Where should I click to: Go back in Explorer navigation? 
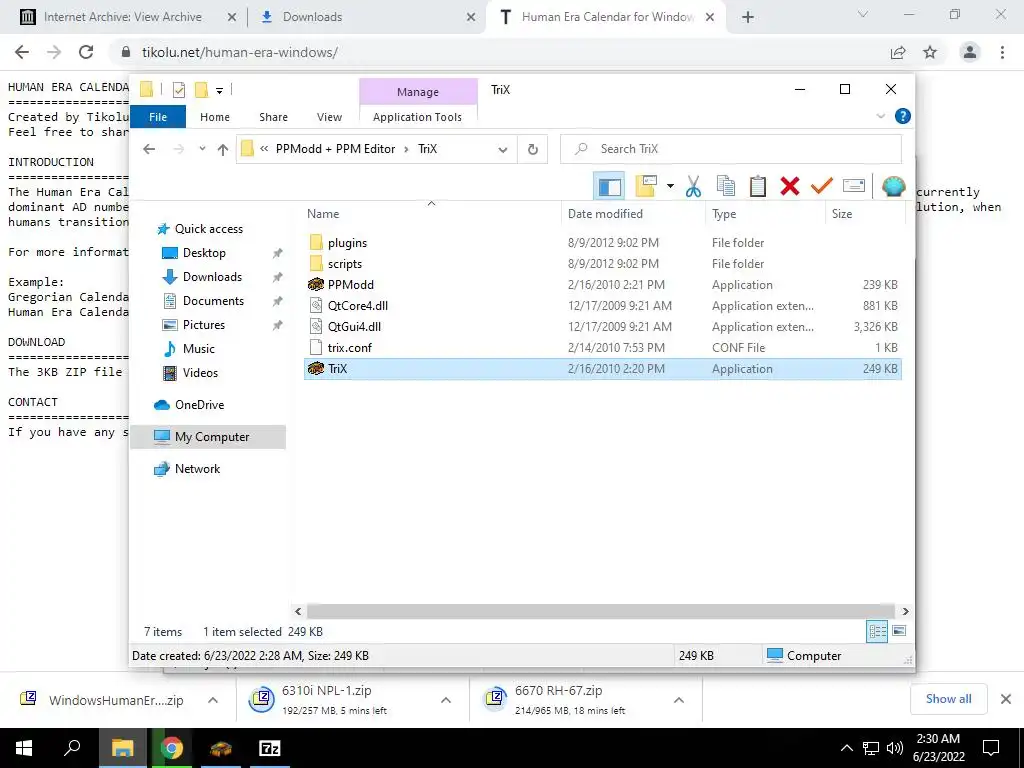[x=149, y=149]
